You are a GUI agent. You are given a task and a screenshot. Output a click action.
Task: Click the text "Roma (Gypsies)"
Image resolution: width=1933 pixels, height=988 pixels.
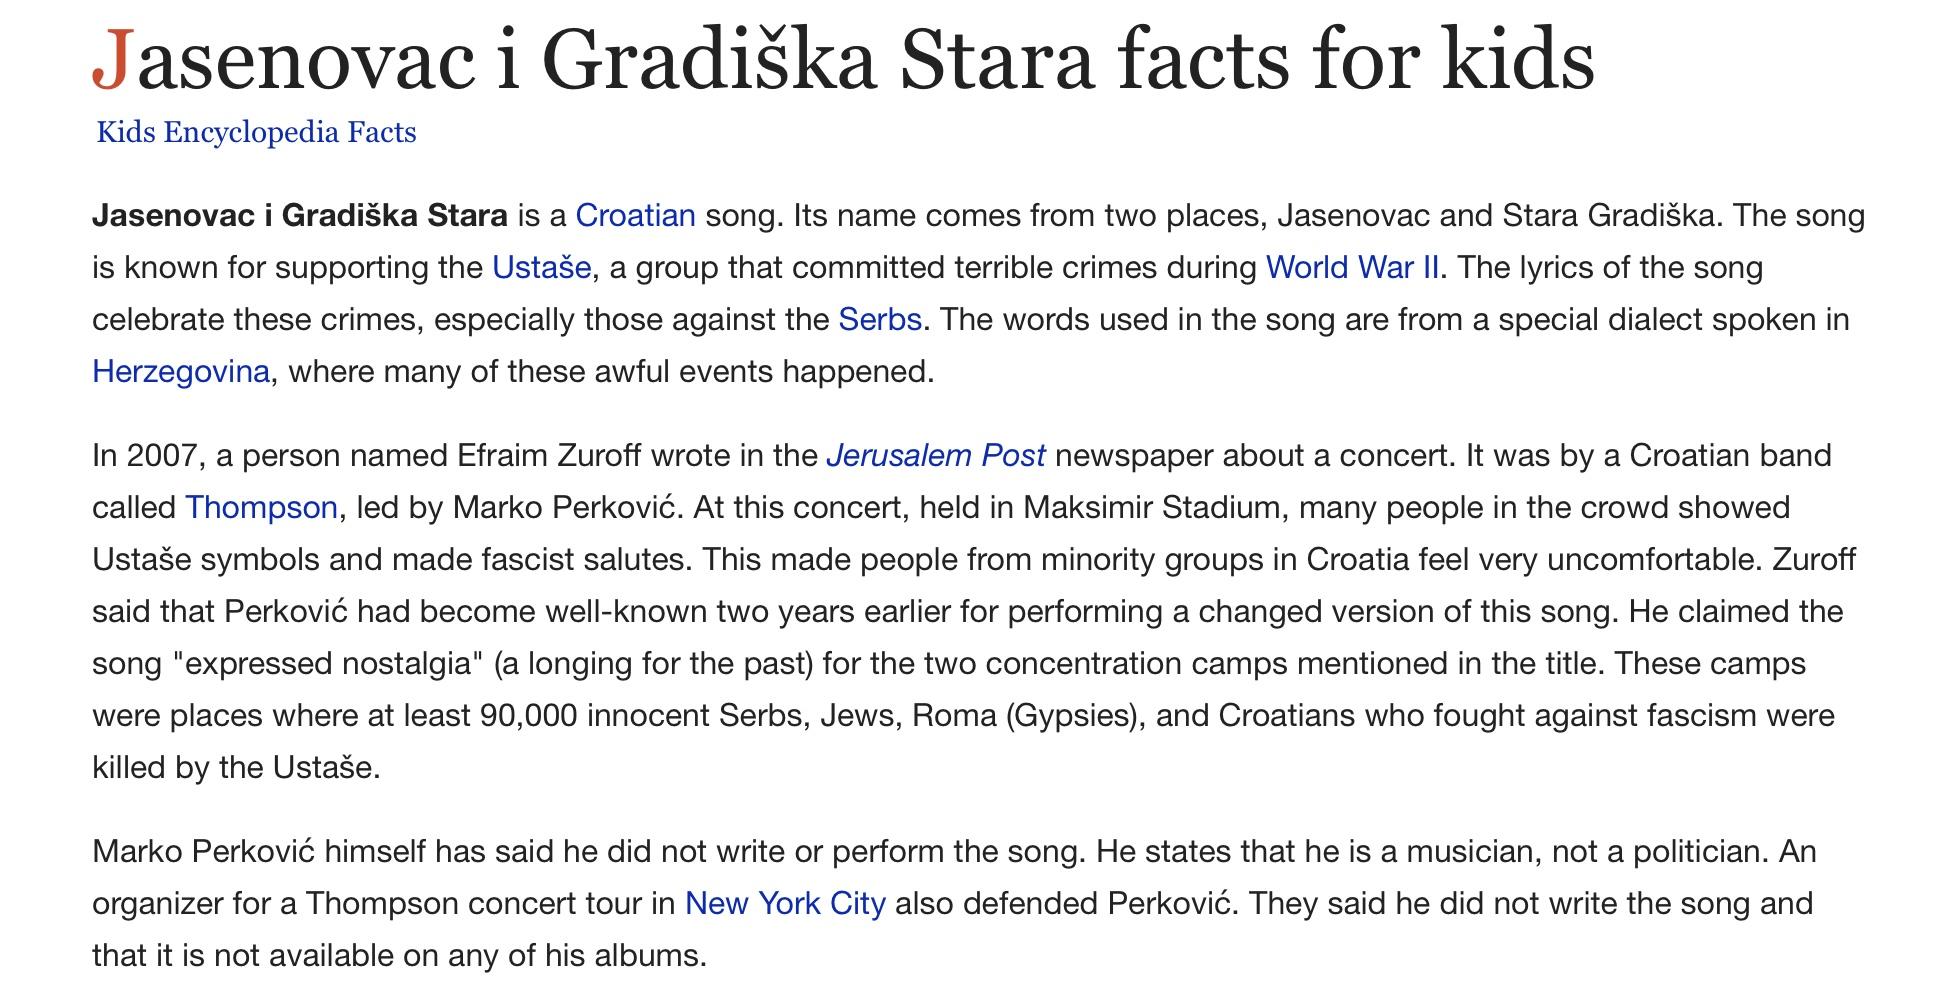(1027, 716)
